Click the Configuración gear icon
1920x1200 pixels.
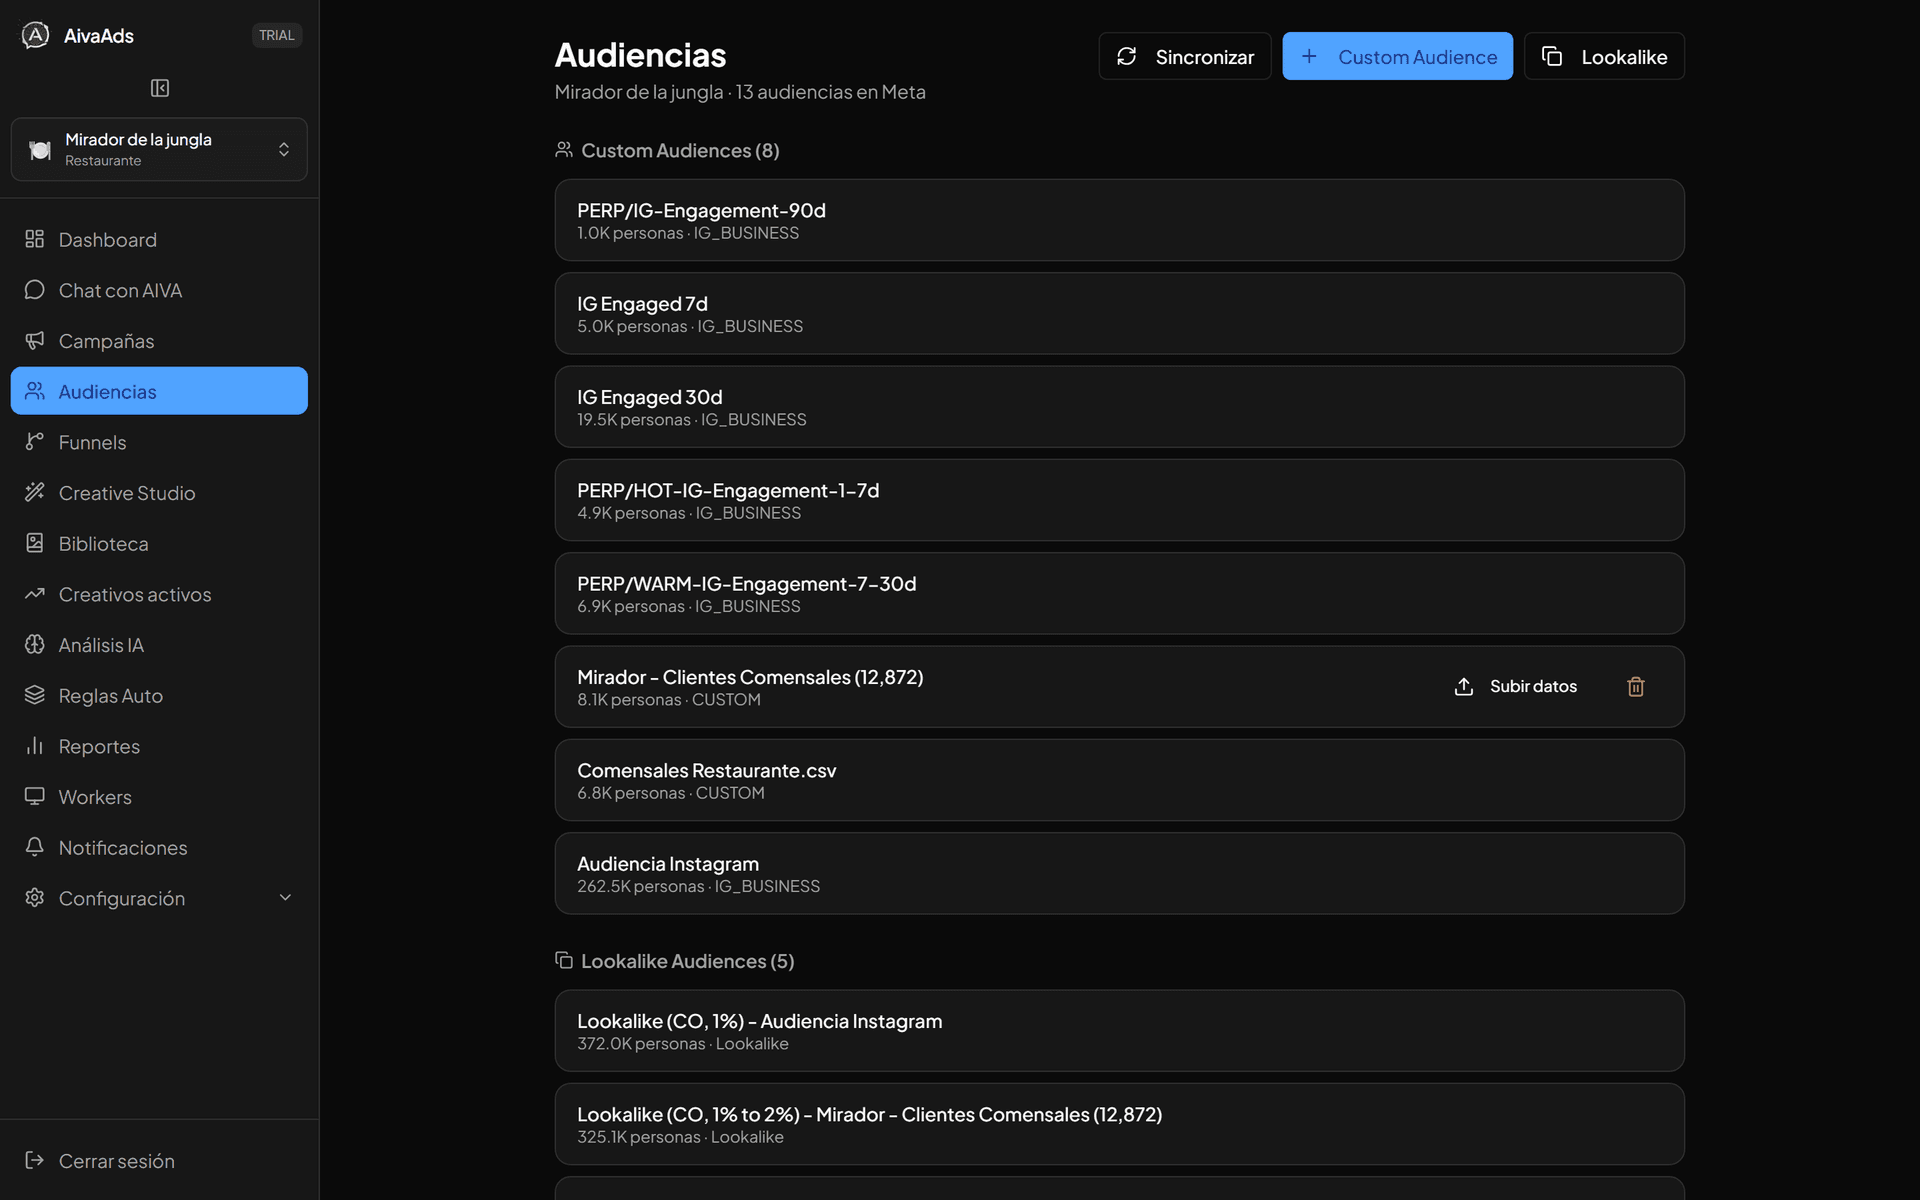tap(35, 898)
